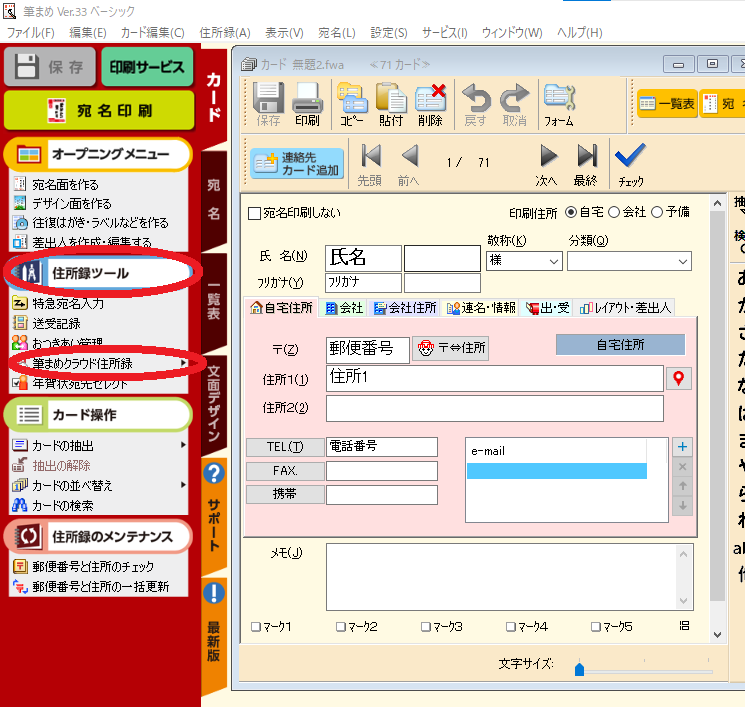Expand the 分類 dropdown list
The width and height of the screenshot is (745, 707).
(x=629, y=260)
